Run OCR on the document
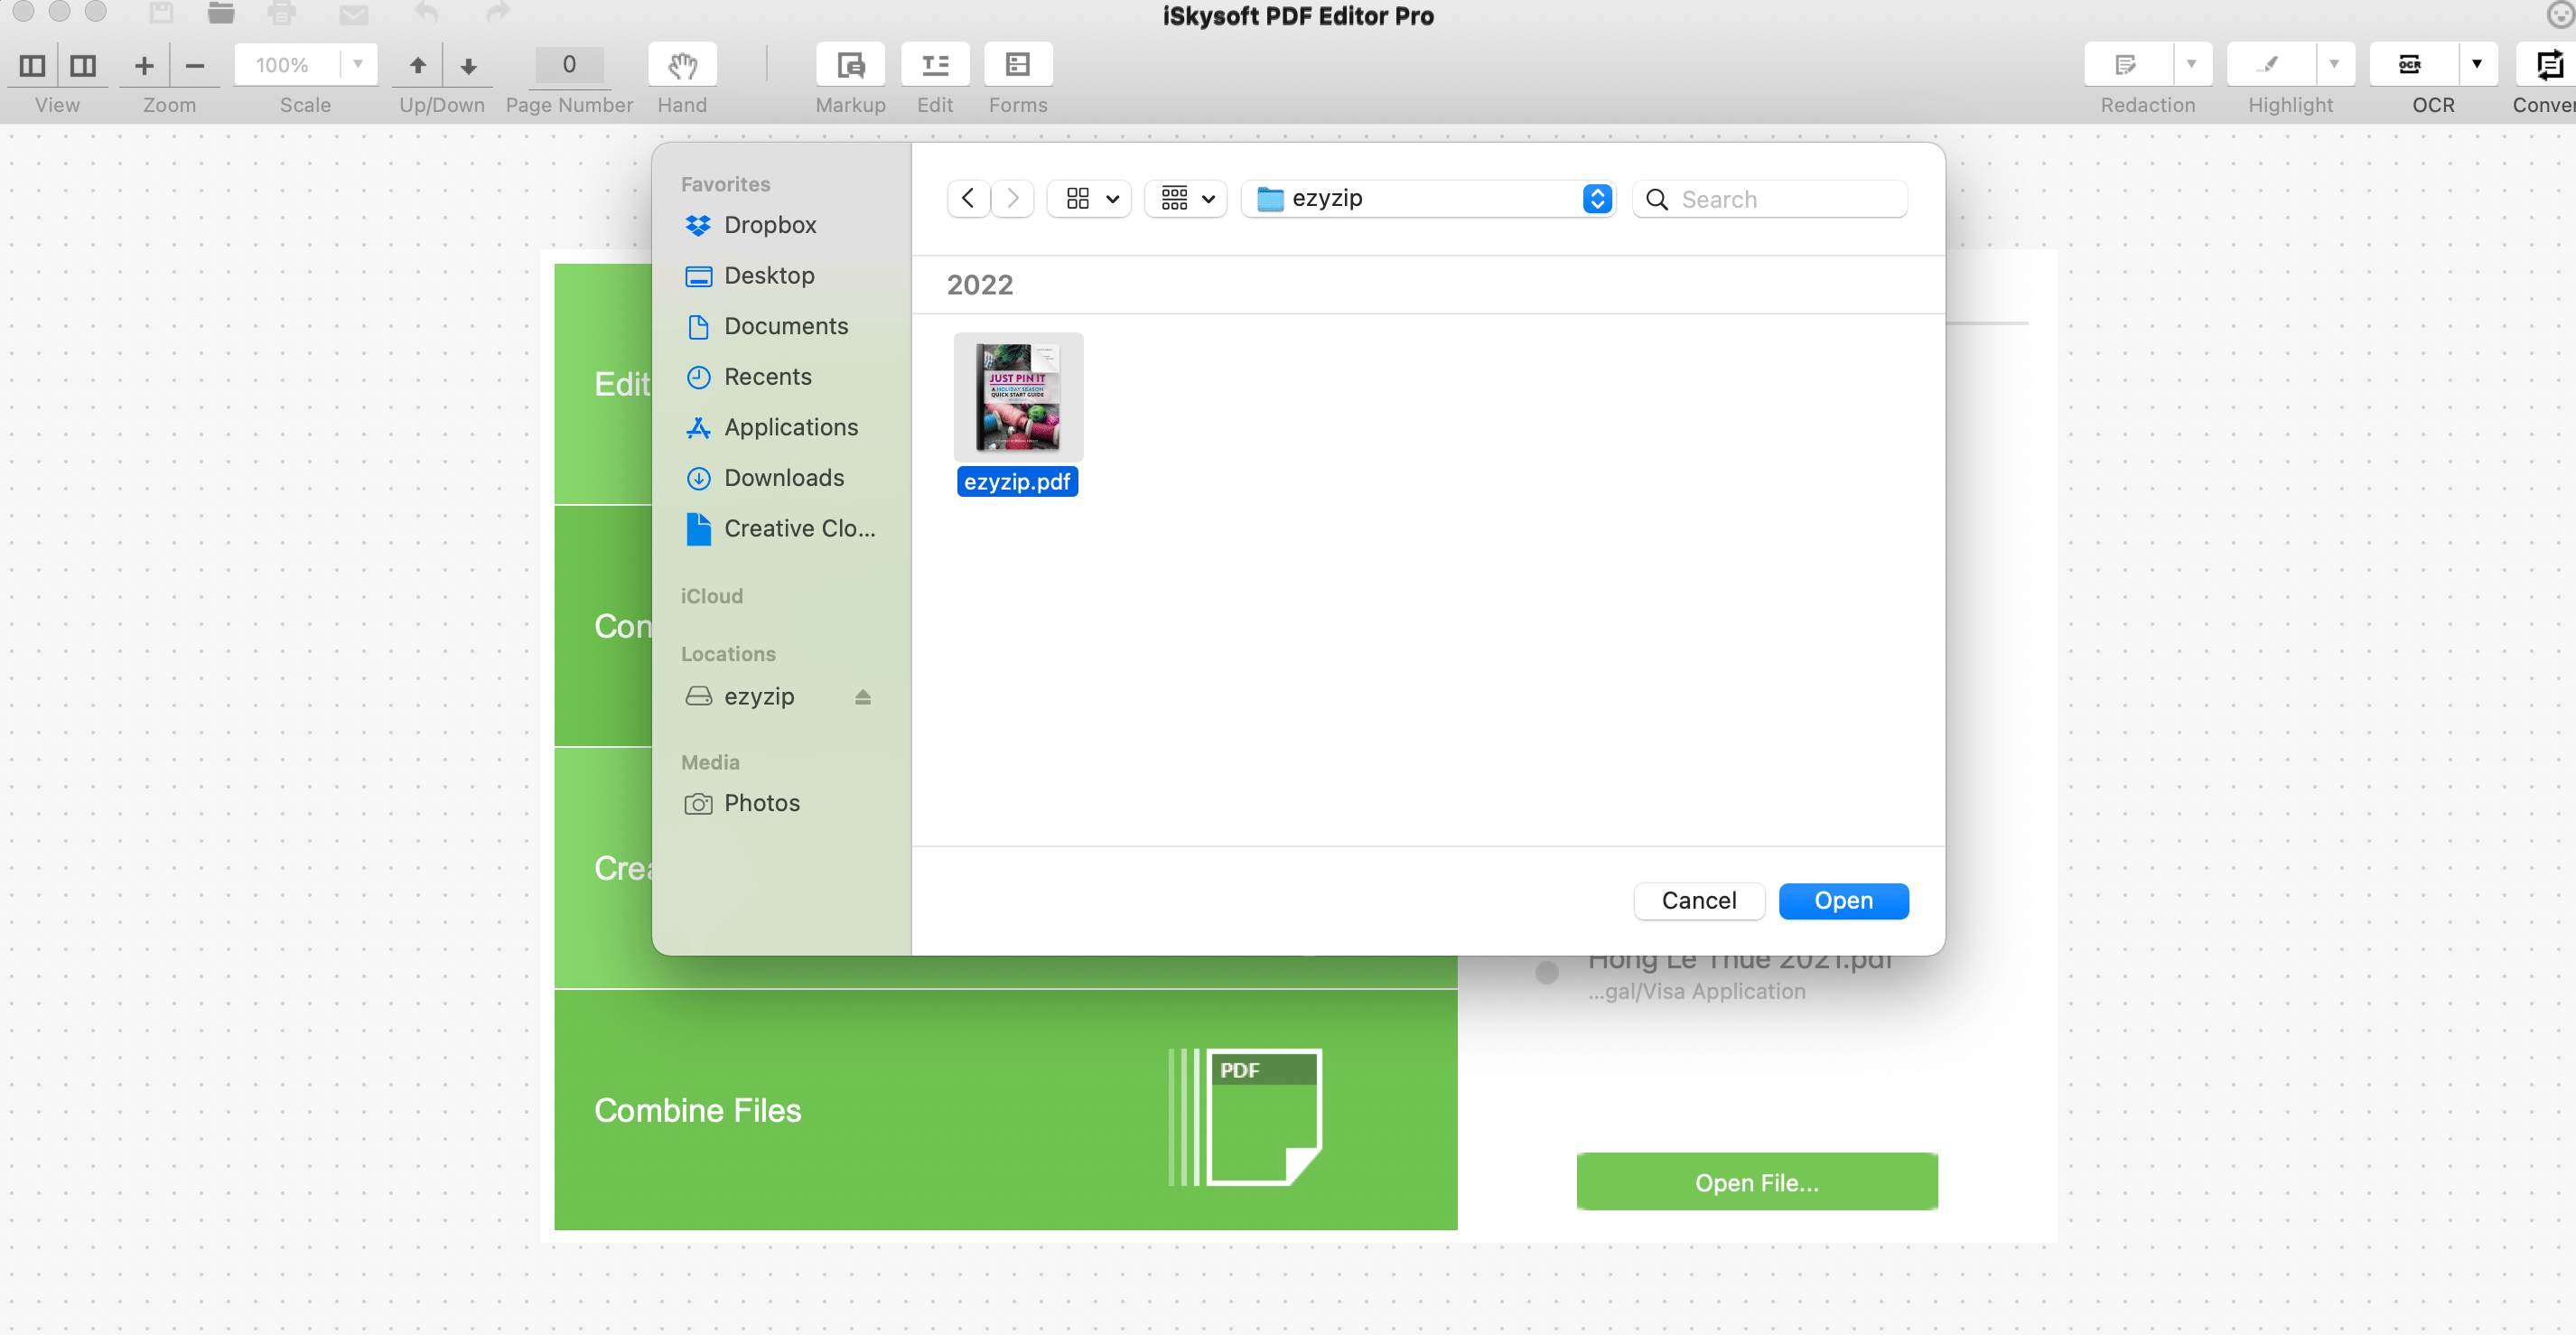 tap(2410, 63)
